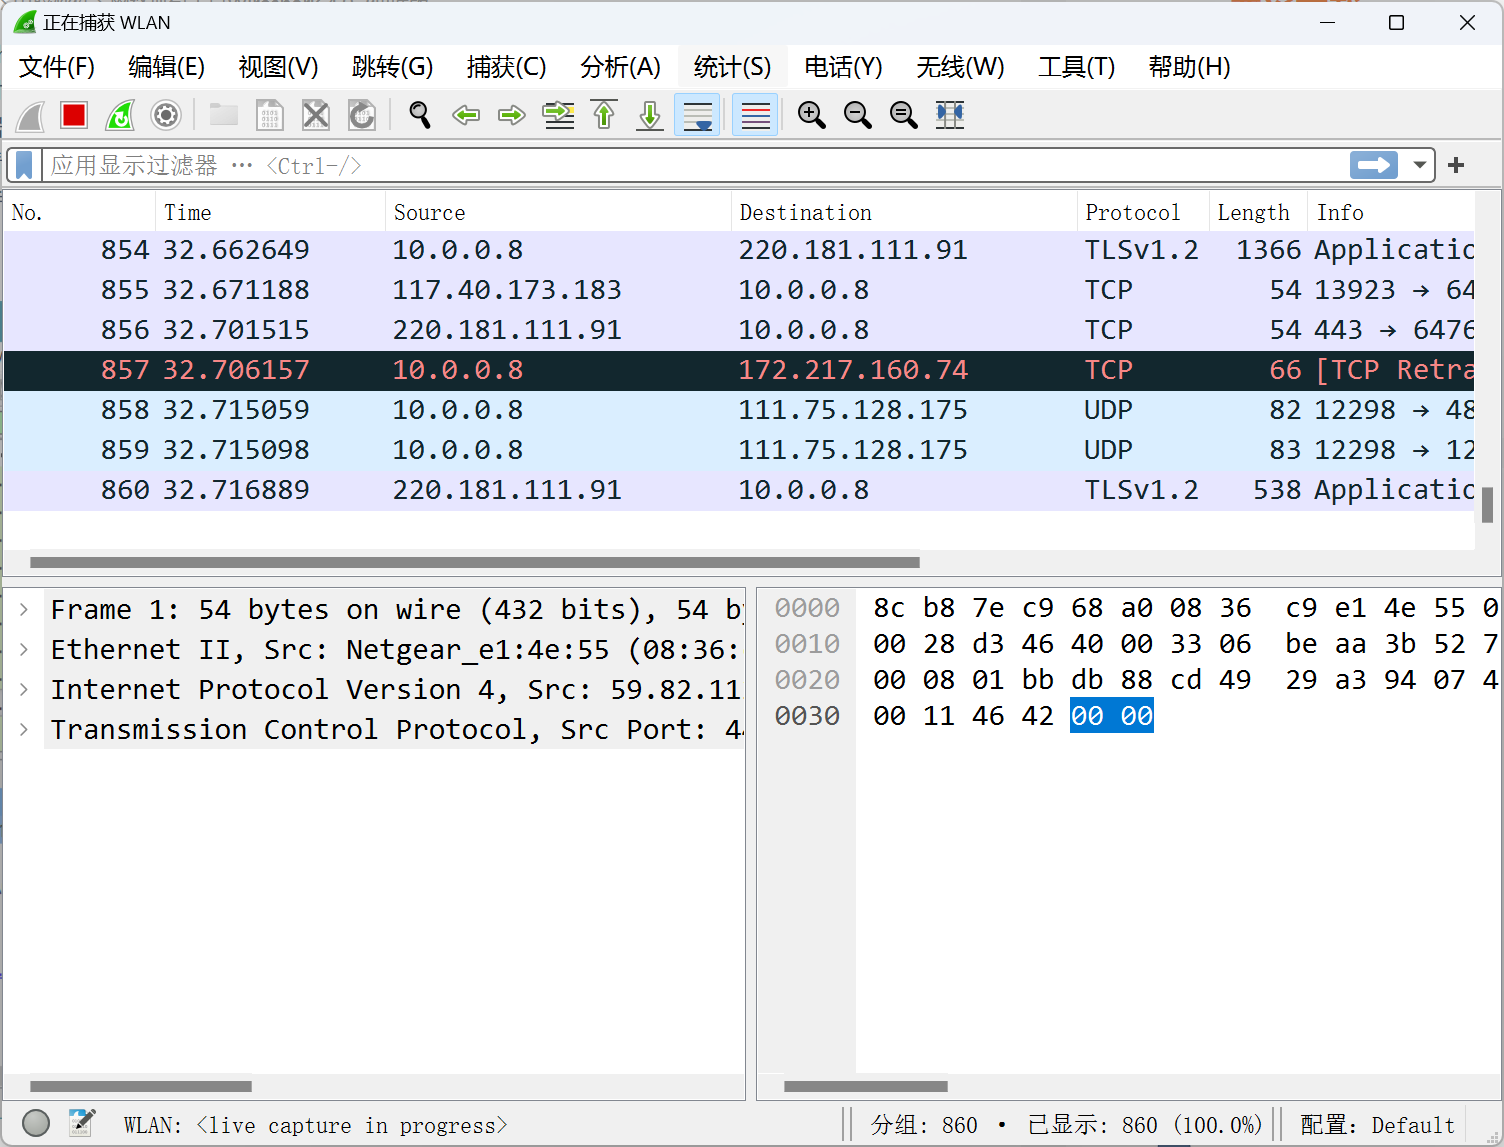Open the 视图(V) menu
The image size is (1504, 1147).
279,67
